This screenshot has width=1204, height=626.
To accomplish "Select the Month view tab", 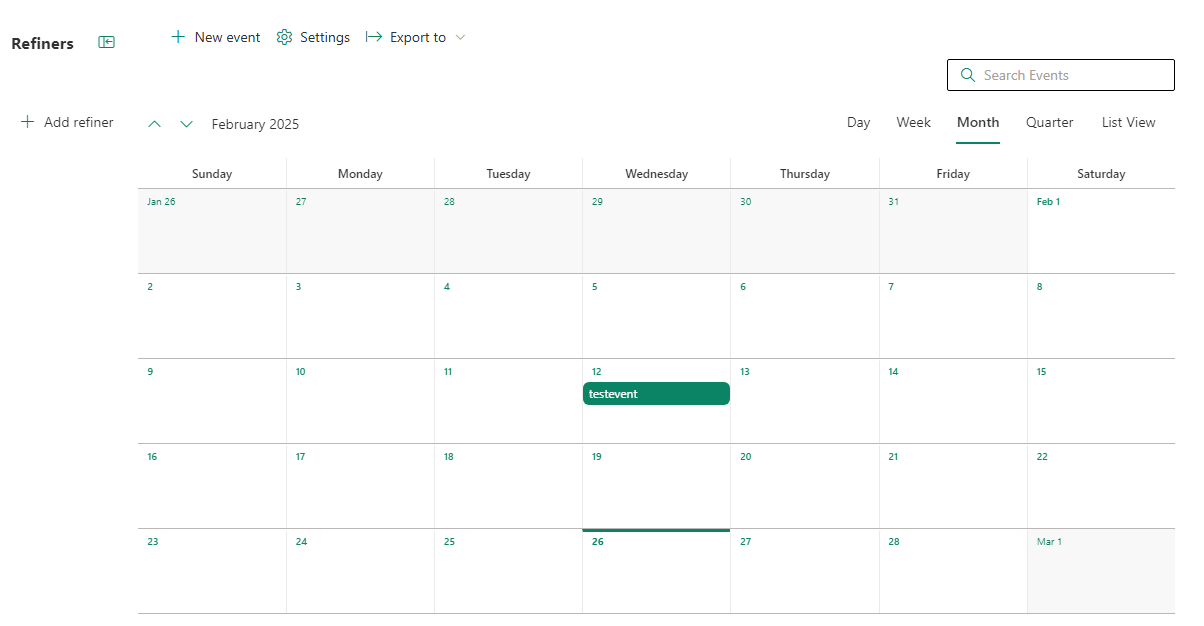I will point(977,121).
